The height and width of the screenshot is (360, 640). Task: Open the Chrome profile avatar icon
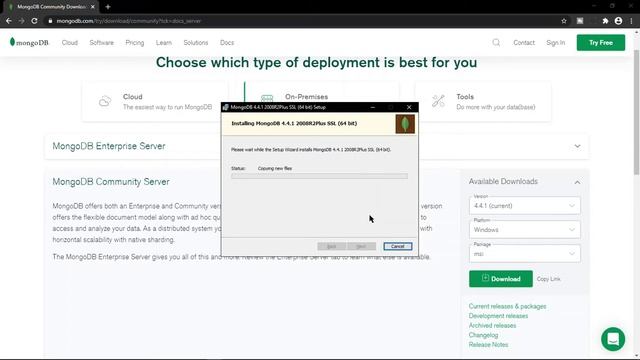tap(618, 21)
